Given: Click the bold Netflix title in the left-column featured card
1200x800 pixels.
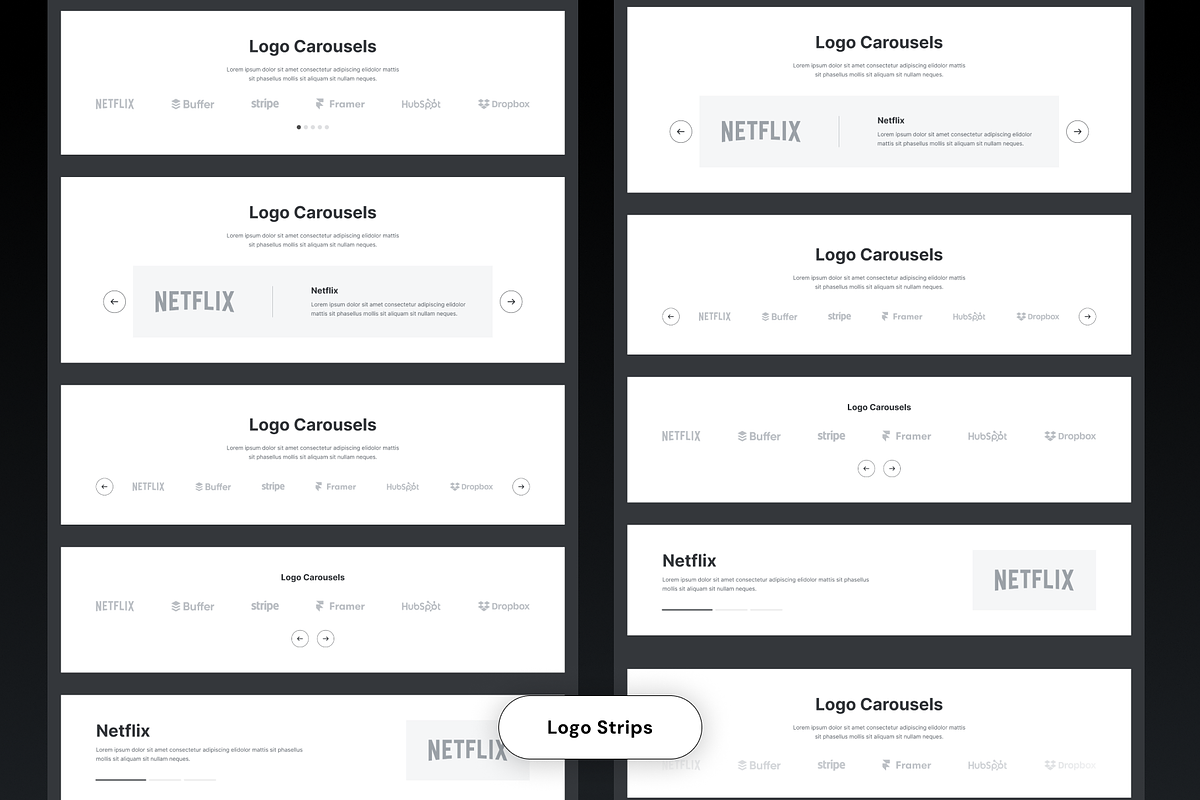Looking at the screenshot, I should coord(324,290).
